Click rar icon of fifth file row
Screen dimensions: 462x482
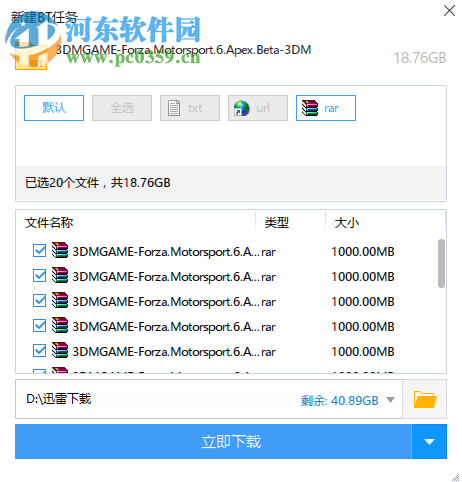point(60,350)
